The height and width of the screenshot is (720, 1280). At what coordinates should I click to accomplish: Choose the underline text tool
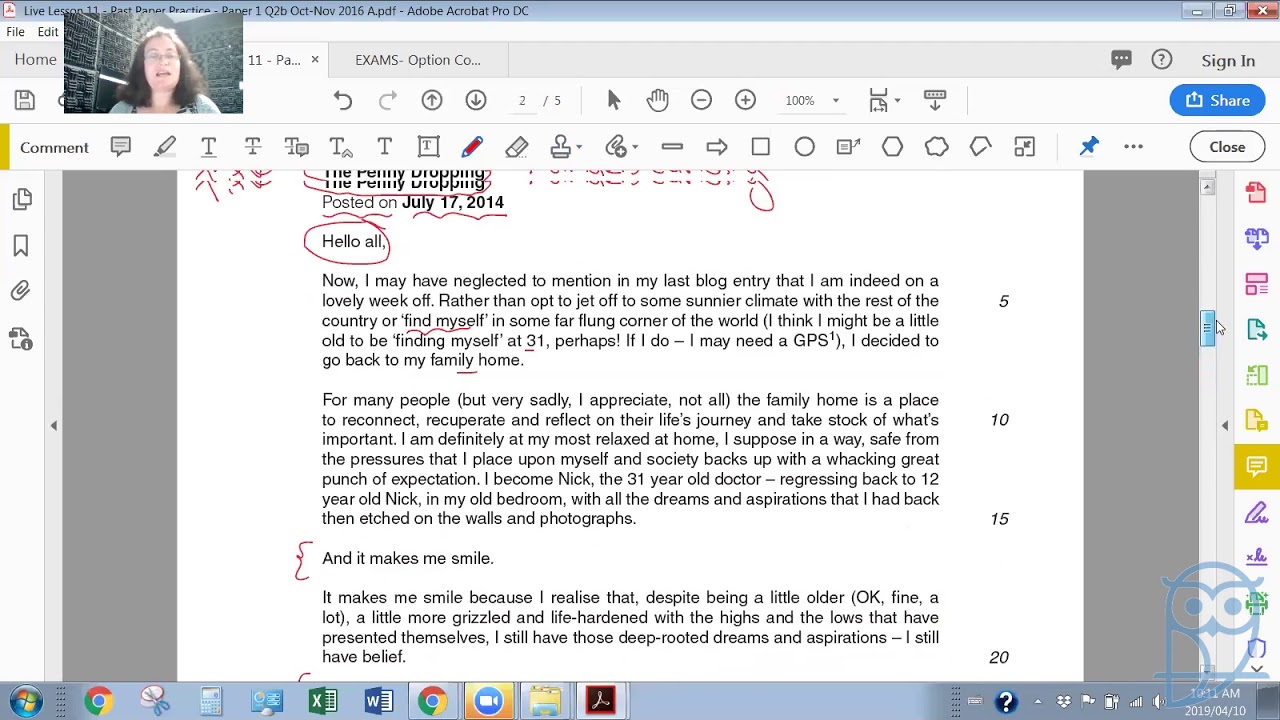click(209, 147)
